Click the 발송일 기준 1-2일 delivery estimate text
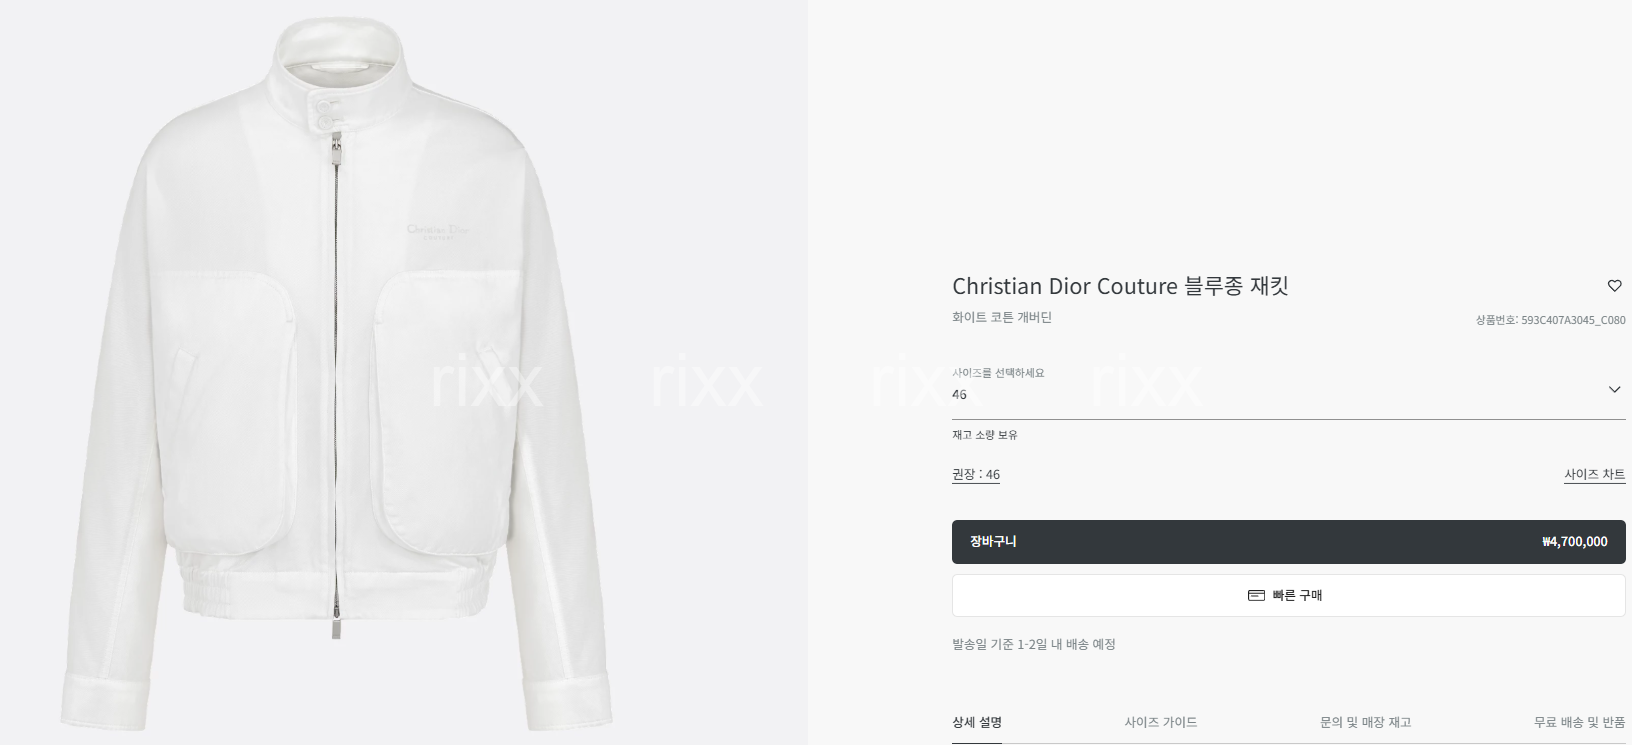The image size is (1632, 745). [x=1034, y=645]
